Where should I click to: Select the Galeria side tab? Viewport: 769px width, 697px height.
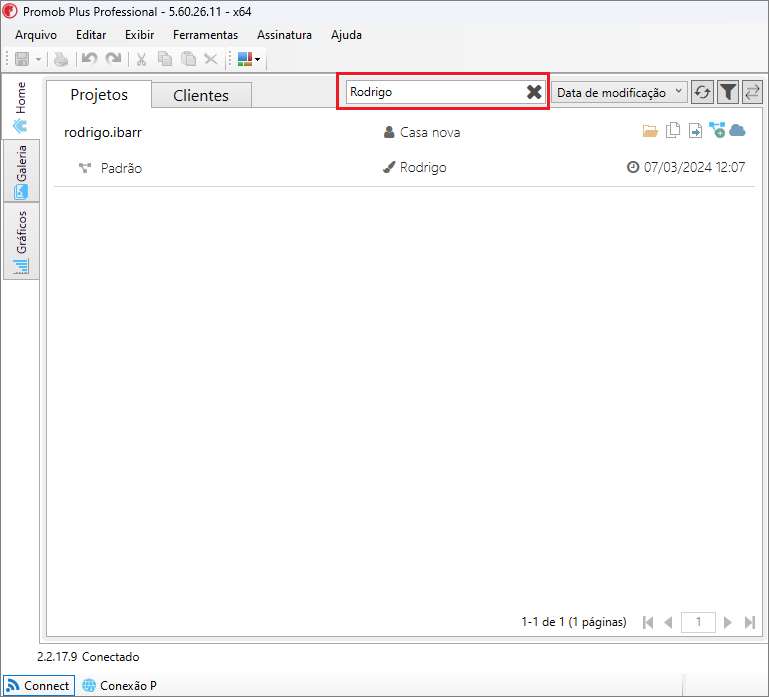point(21,171)
